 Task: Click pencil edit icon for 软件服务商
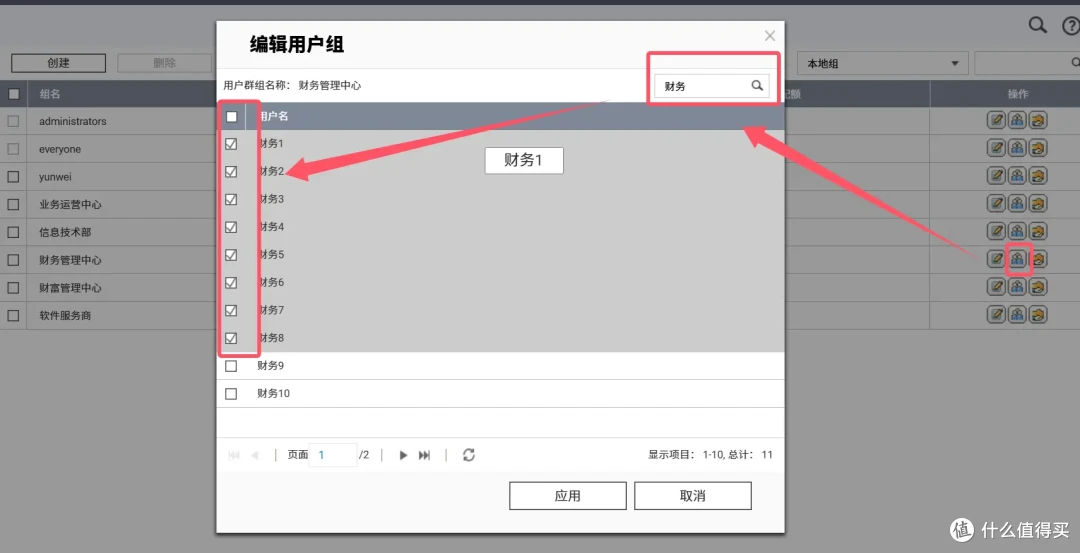(996, 315)
